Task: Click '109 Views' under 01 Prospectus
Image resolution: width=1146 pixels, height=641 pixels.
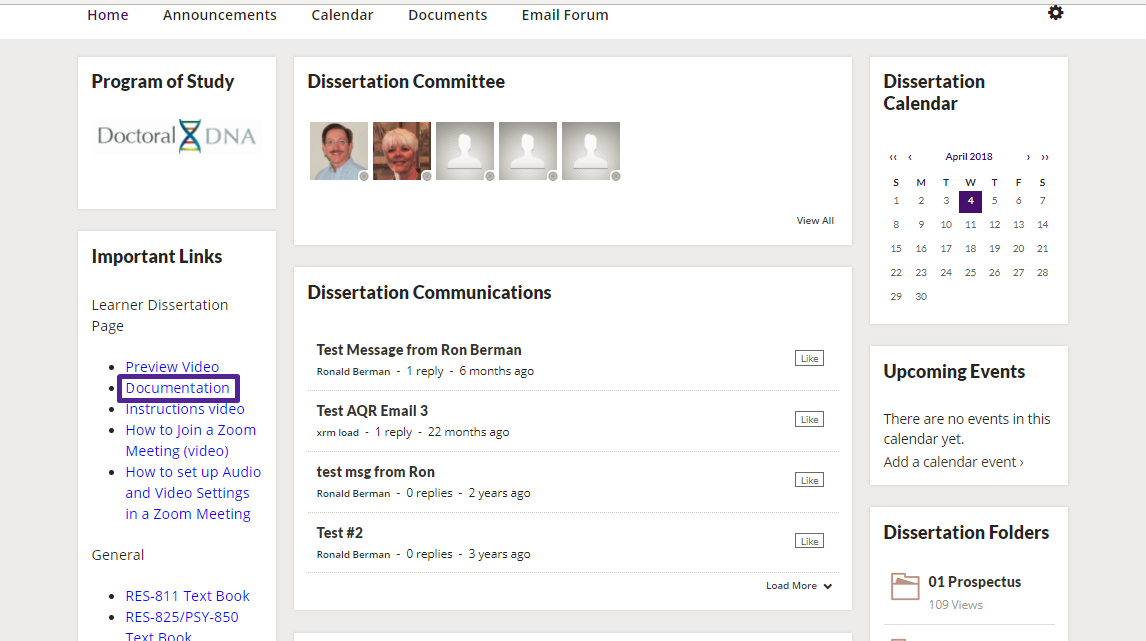Action: tap(955, 605)
